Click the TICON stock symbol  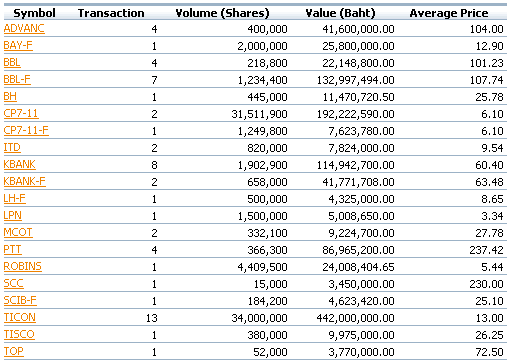tap(20, 318)
